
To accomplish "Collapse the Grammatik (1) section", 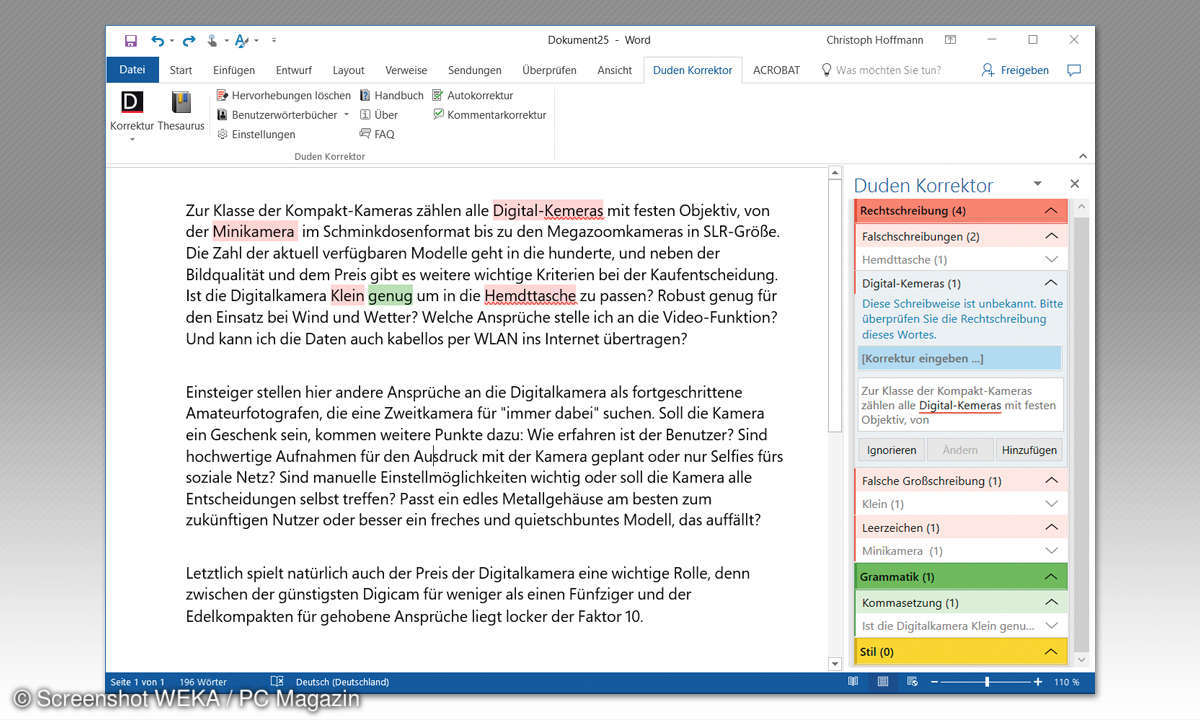I will pos(1050,577).
